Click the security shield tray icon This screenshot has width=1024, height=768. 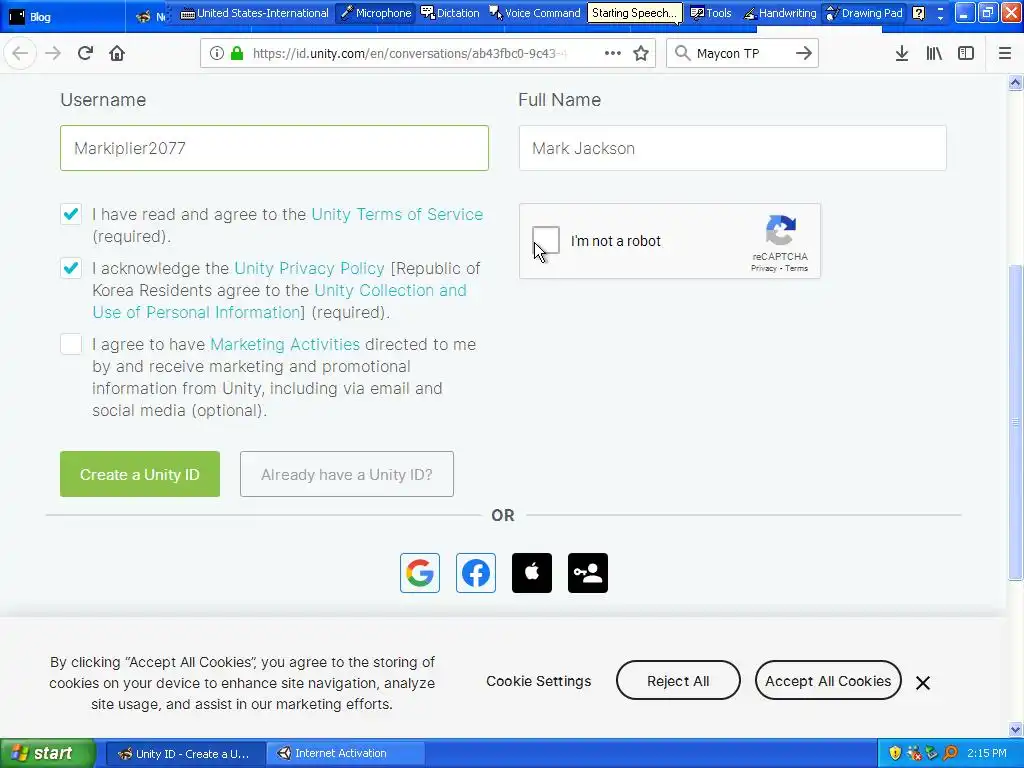coord(895,753)
